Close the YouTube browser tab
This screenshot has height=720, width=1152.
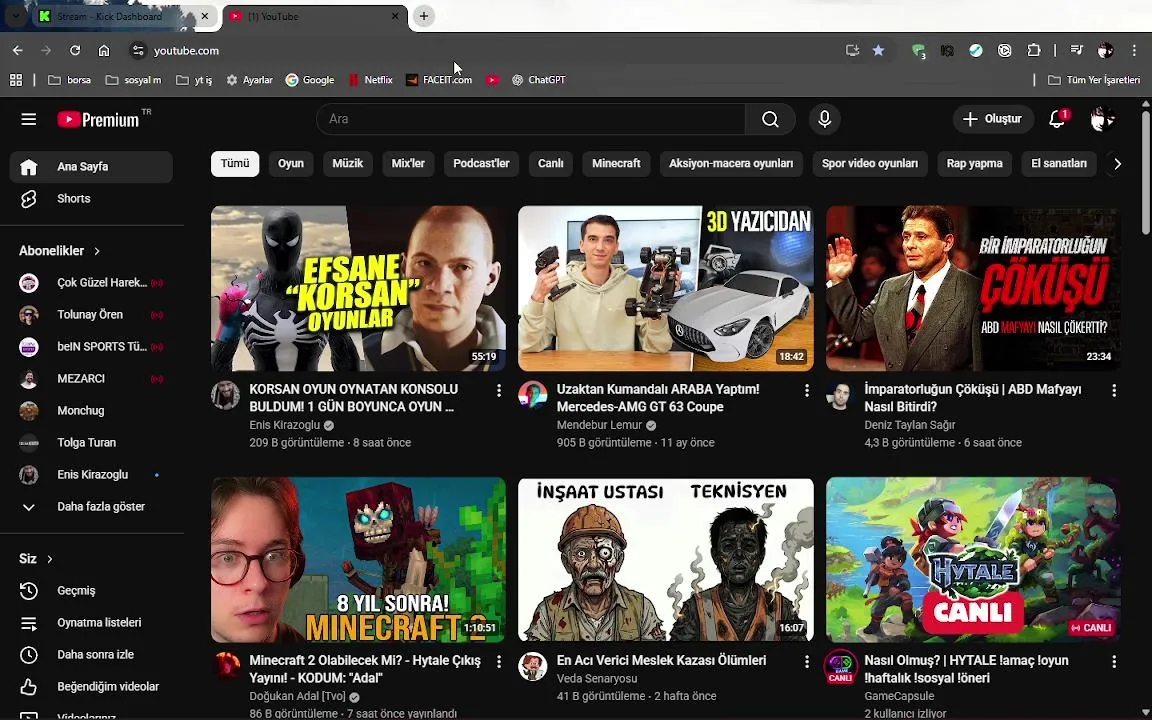[395, 16]
